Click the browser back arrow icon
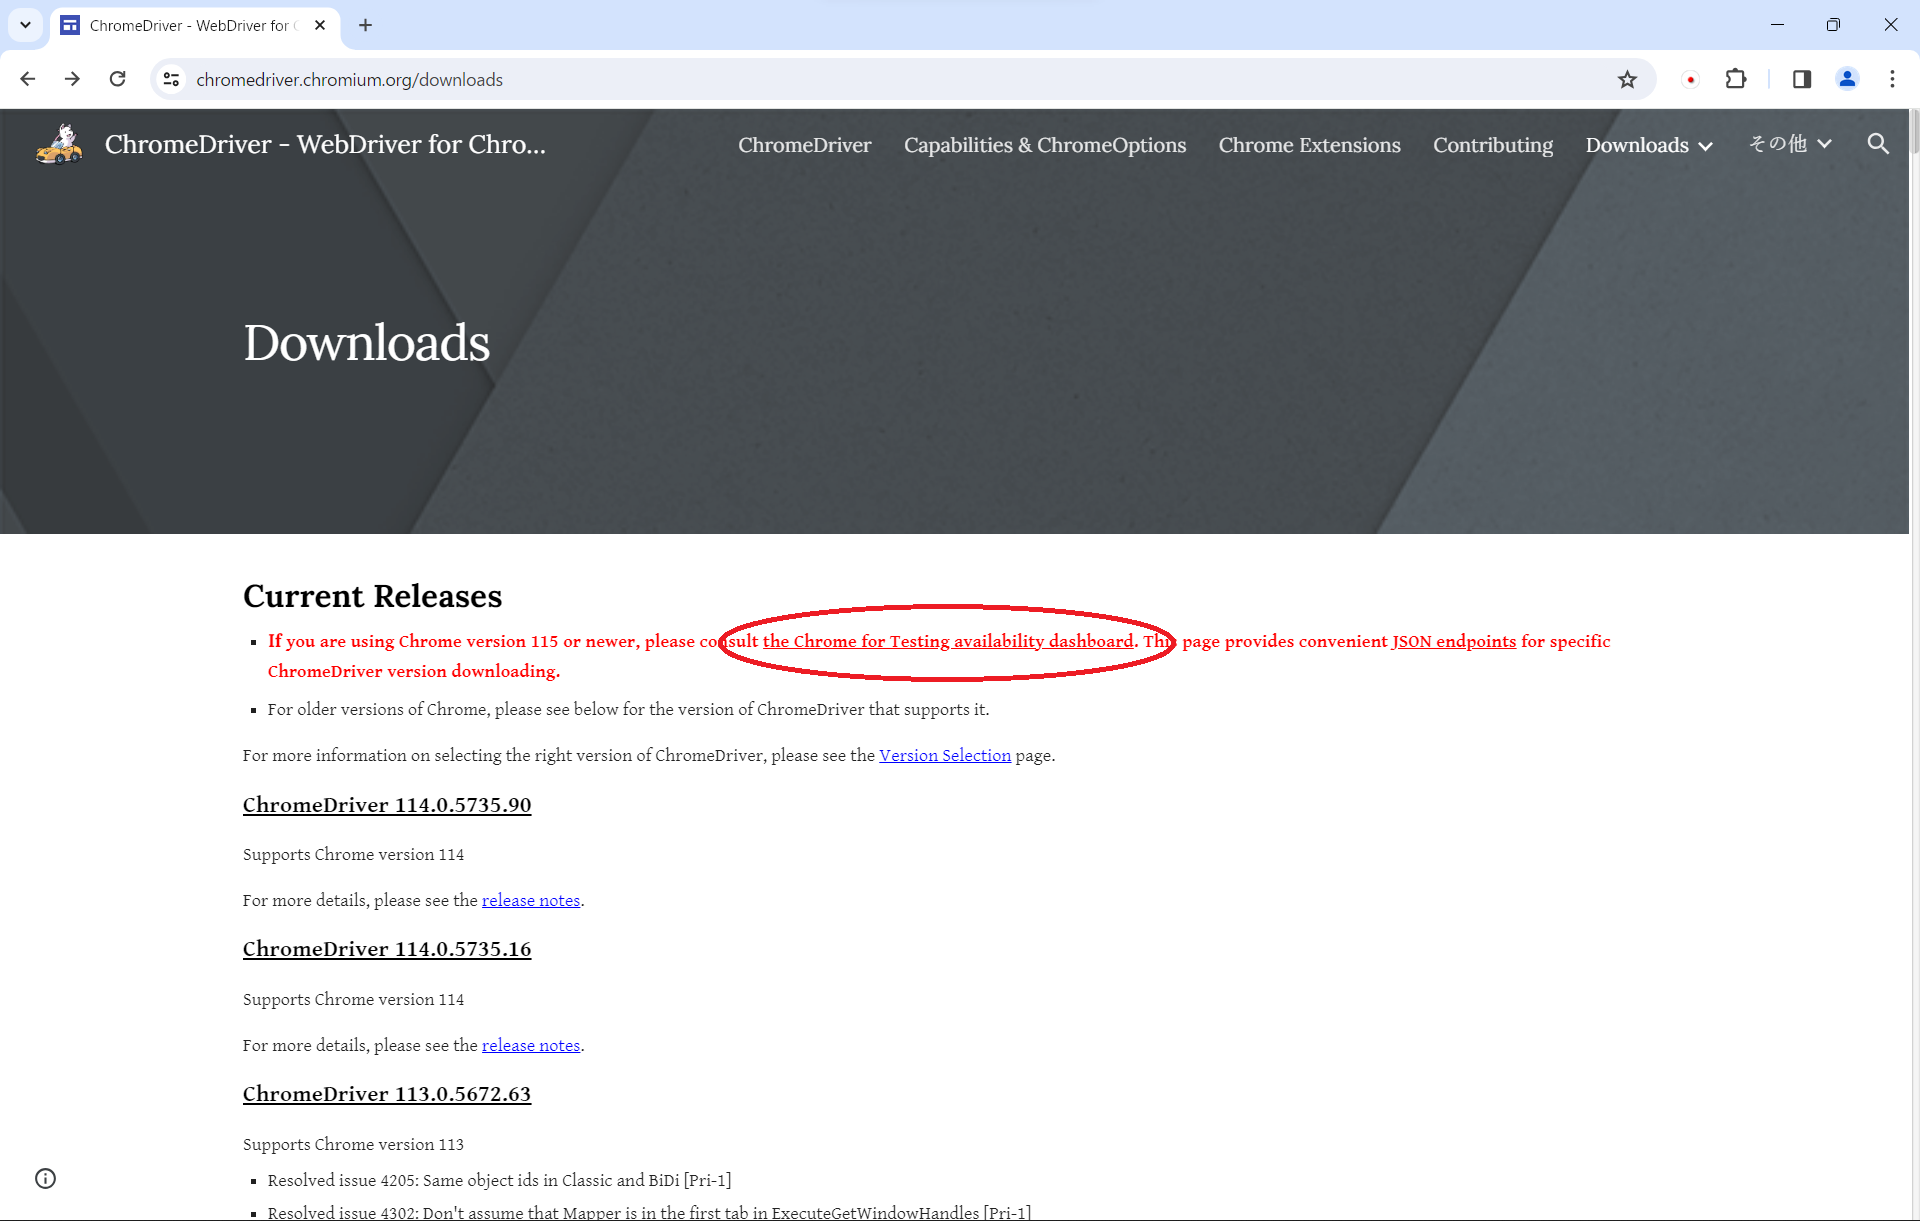This screenshot has height=1221, width=1920. pyautogui.click(x=28, y=79)
